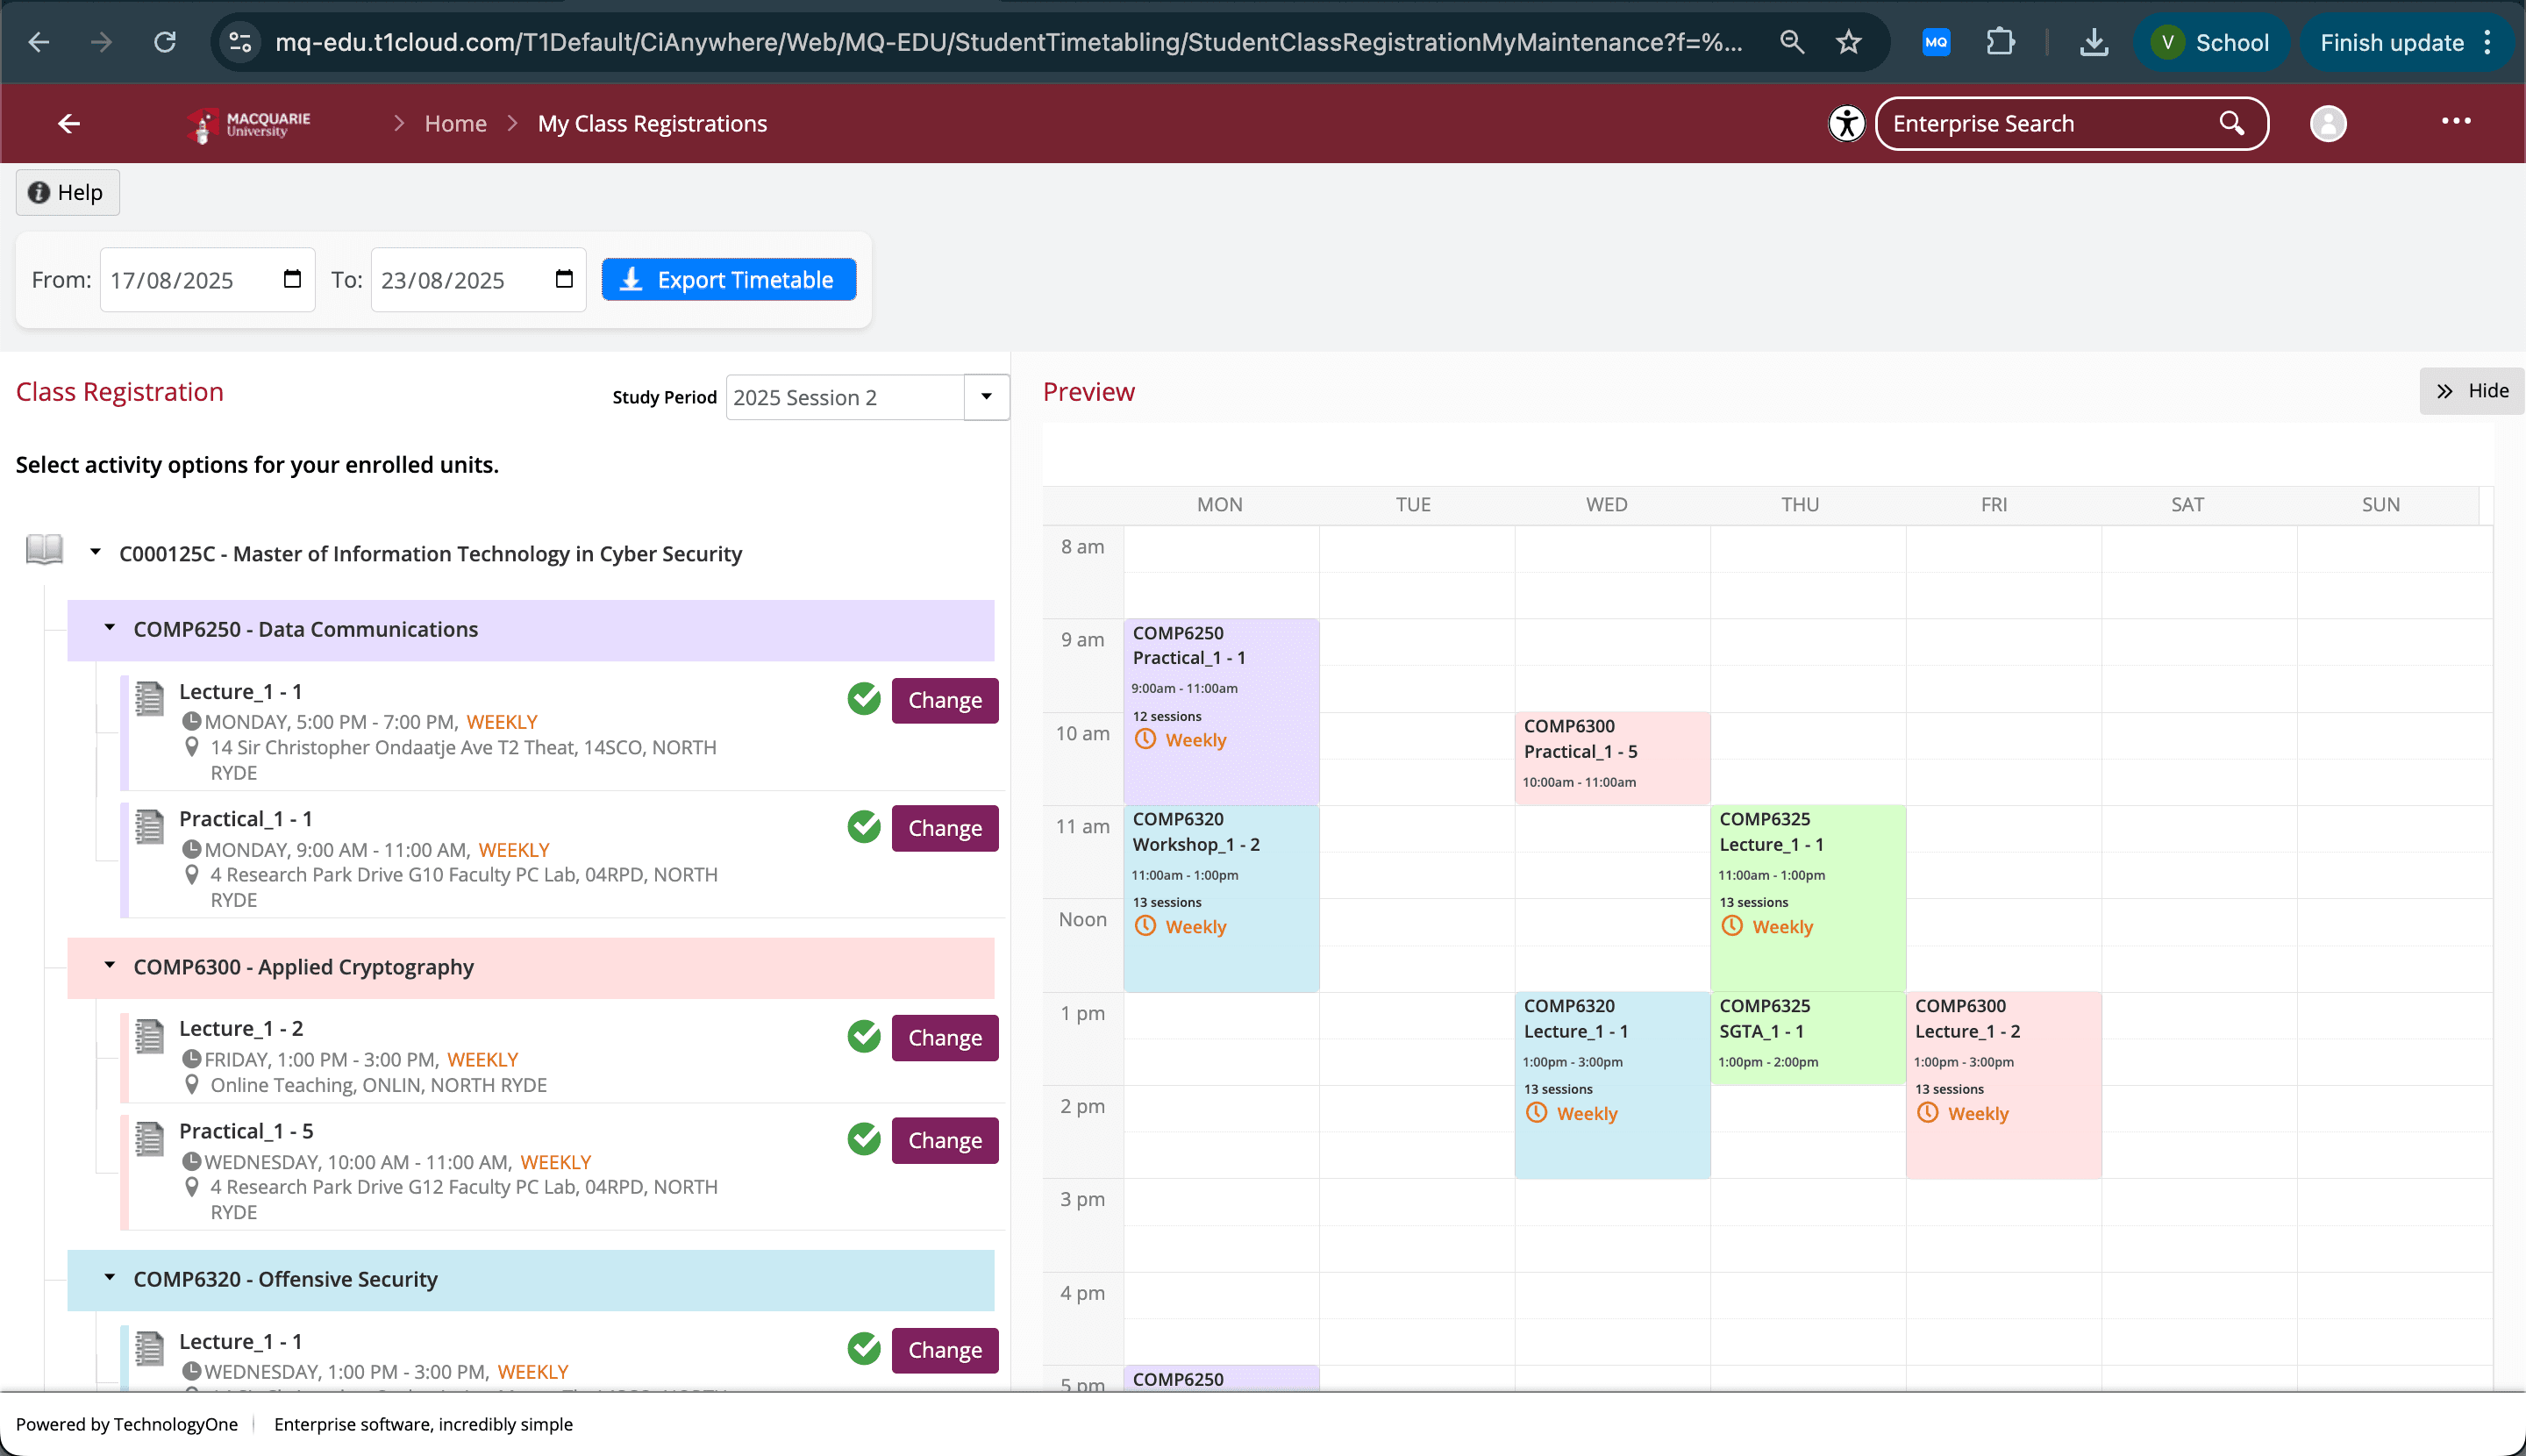2526x1456 pixels.
Task: Click the white back arrow in maroon header
Action: click(69, 123)
